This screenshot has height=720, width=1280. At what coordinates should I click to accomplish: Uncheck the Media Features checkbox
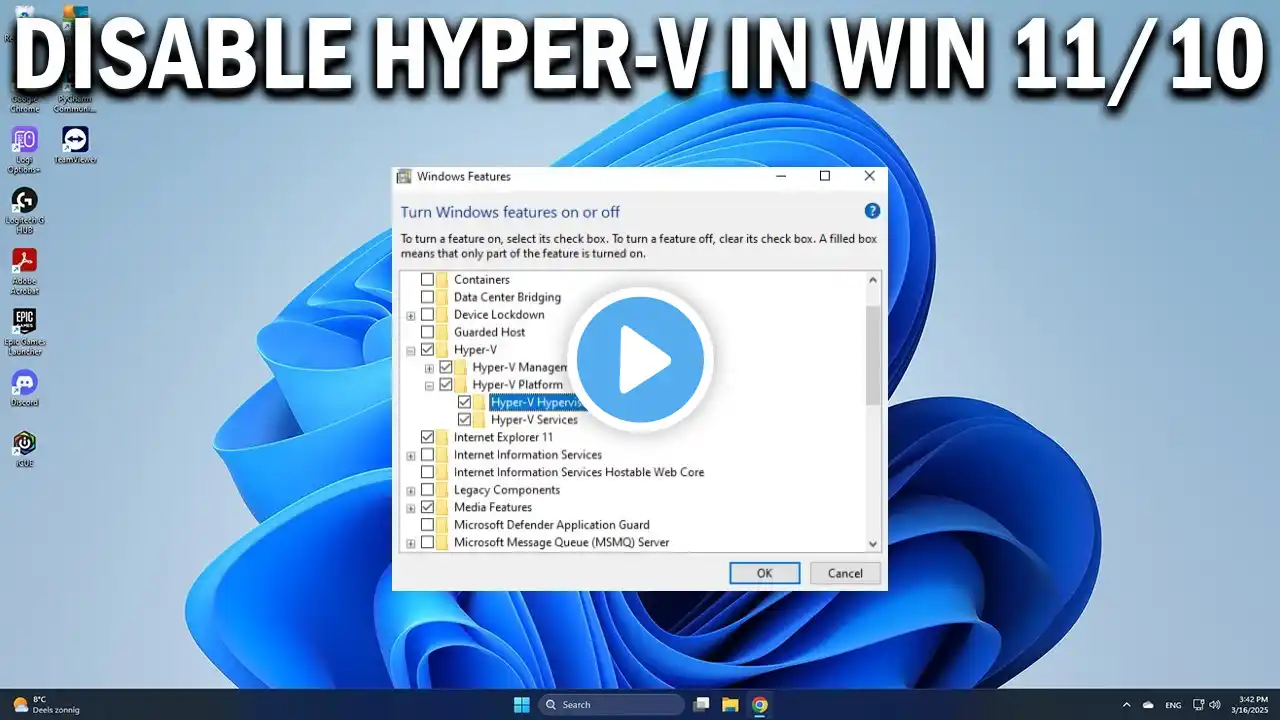428,507
